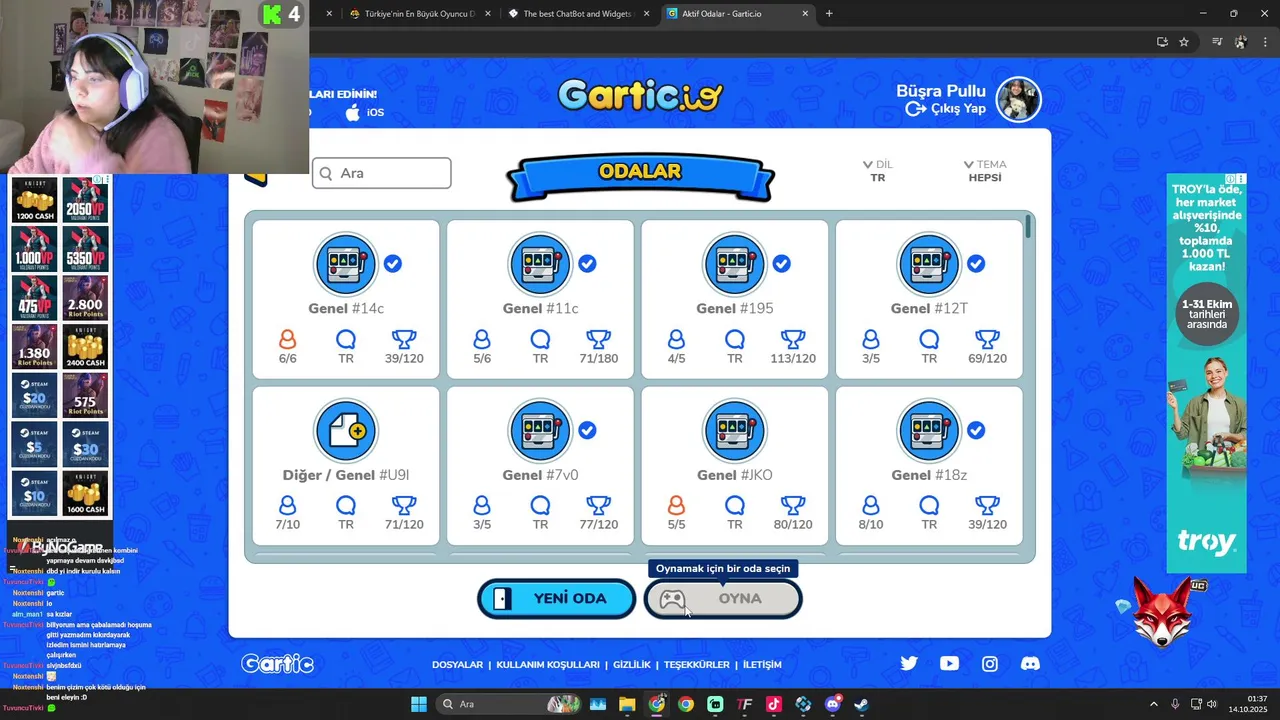Open the Chrome media control icon
Viewport: 1280px width, 720px height.
coord(1217,42)
